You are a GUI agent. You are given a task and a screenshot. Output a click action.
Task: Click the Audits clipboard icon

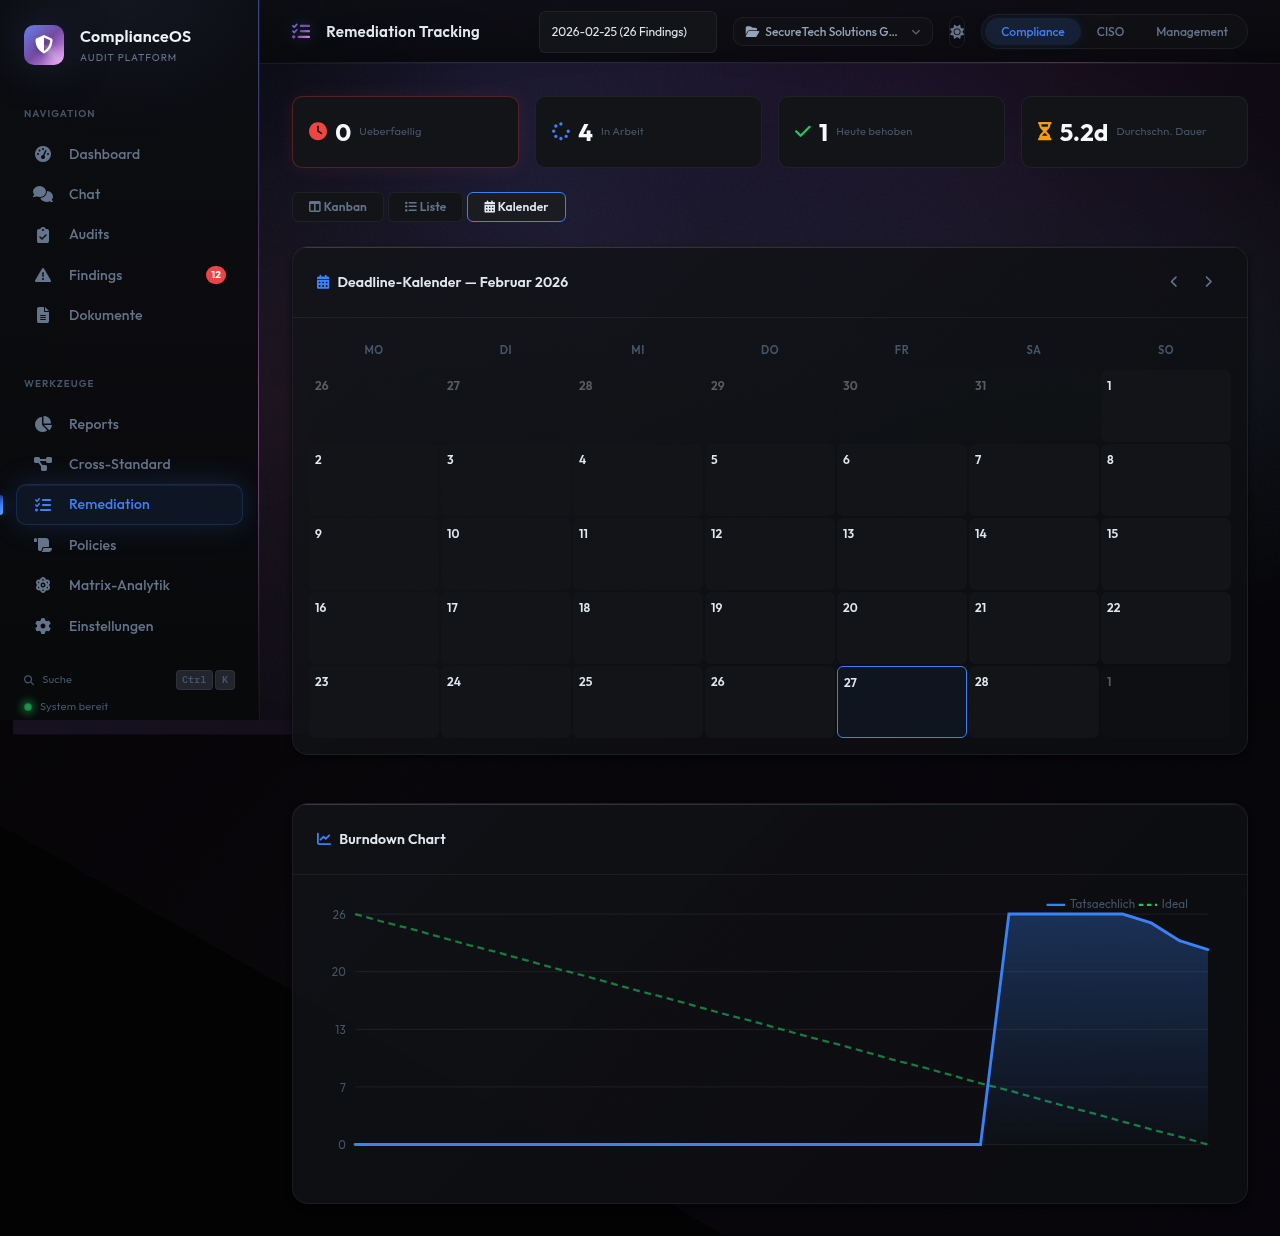click(x=43, y=235)
